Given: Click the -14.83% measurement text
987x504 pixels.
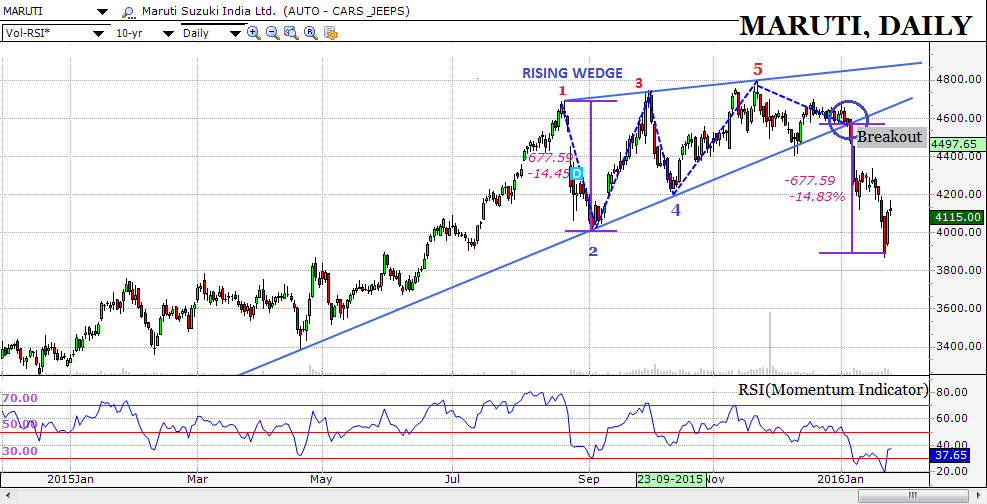Looking at the screenshot, I should coord(817,196).
